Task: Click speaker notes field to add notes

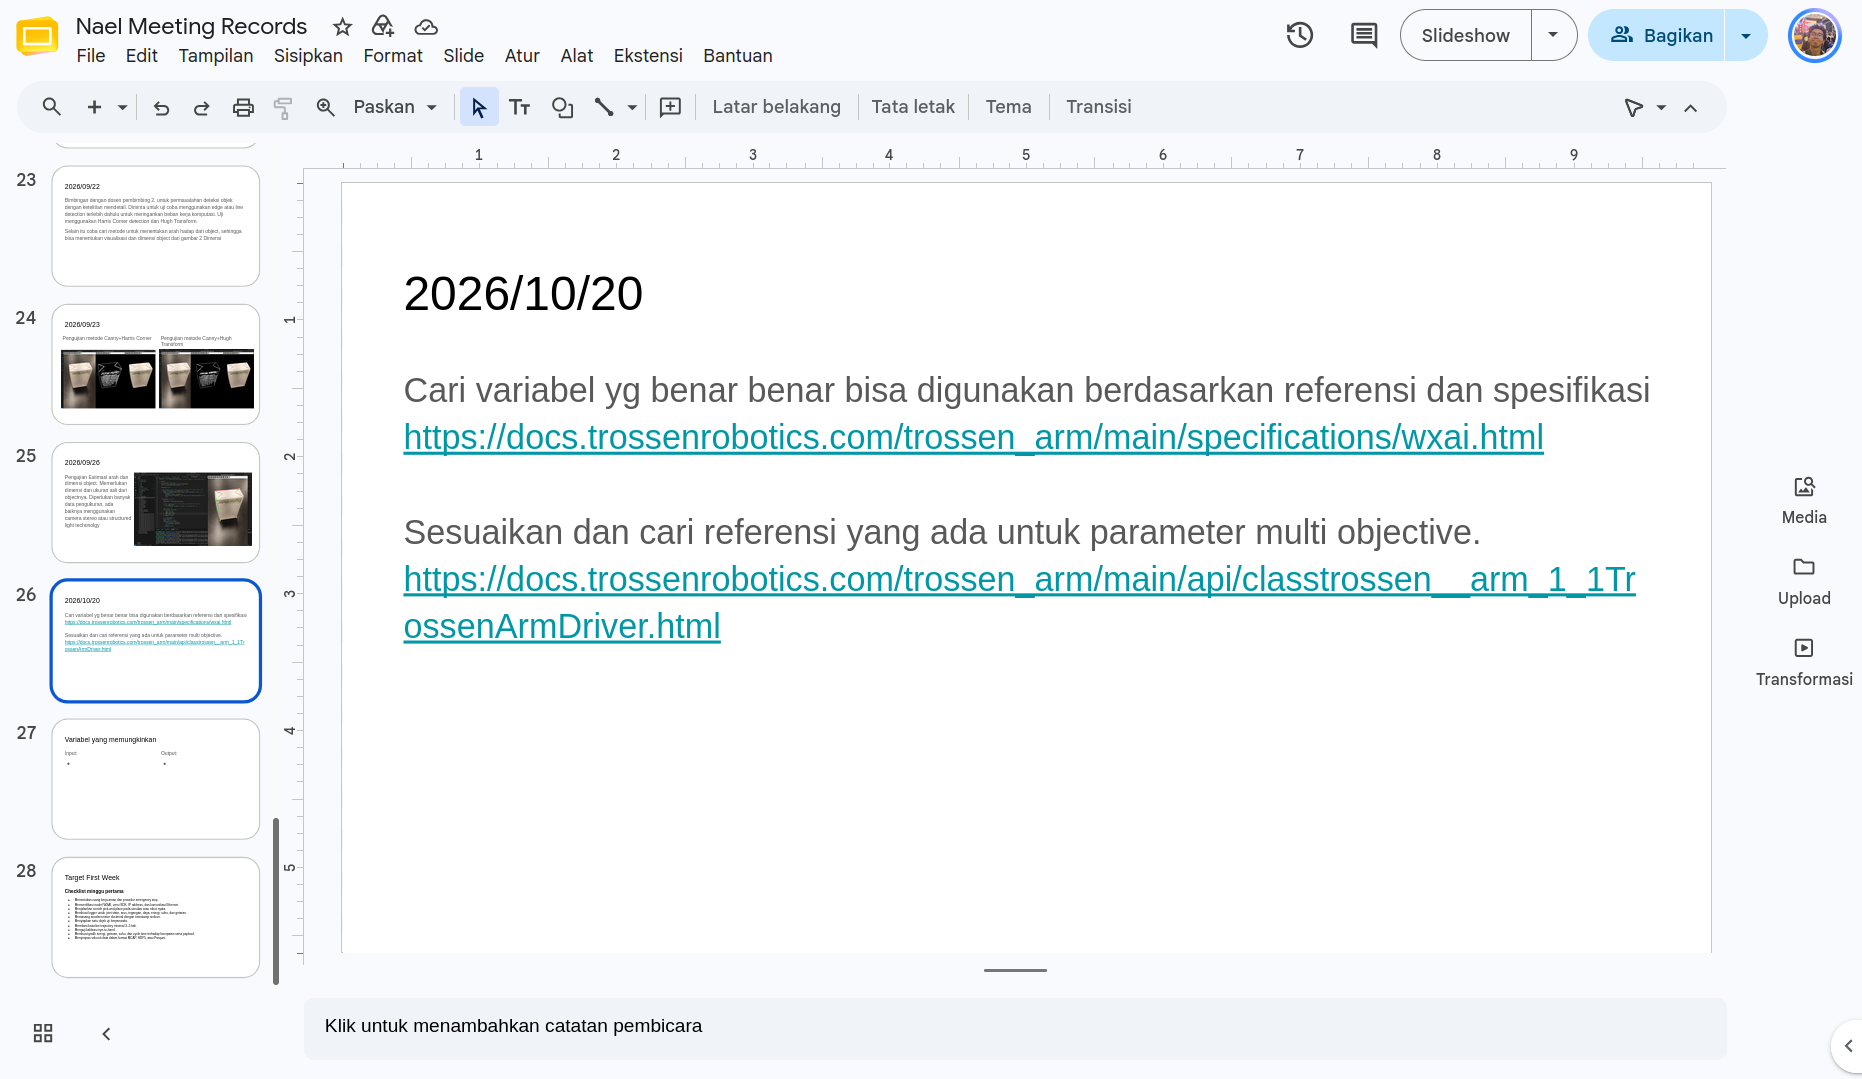Action: tap(1015, 1027)
